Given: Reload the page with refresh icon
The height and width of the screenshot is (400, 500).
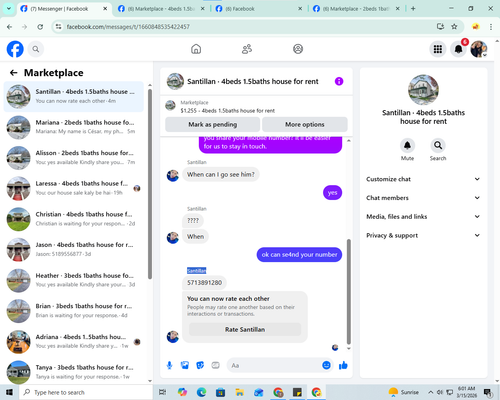Looking at the screenshot, I should 40,27.
